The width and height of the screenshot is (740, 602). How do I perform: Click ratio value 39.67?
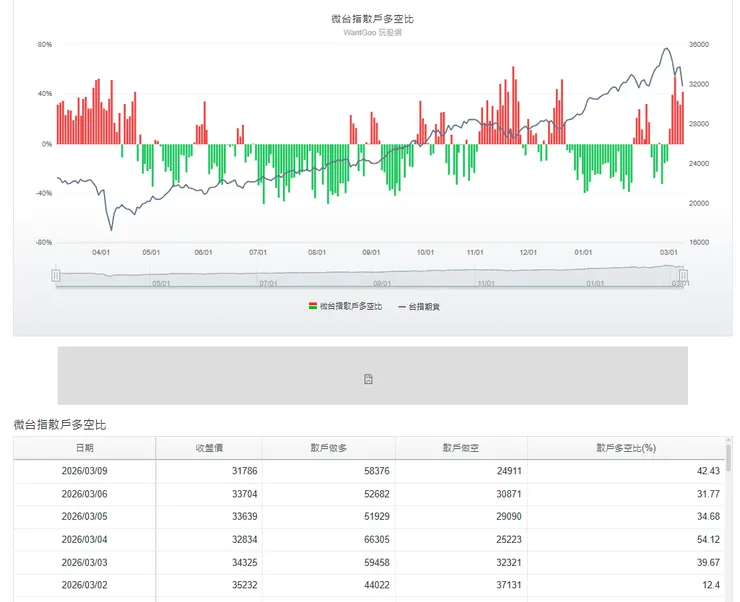coord(708,562)
